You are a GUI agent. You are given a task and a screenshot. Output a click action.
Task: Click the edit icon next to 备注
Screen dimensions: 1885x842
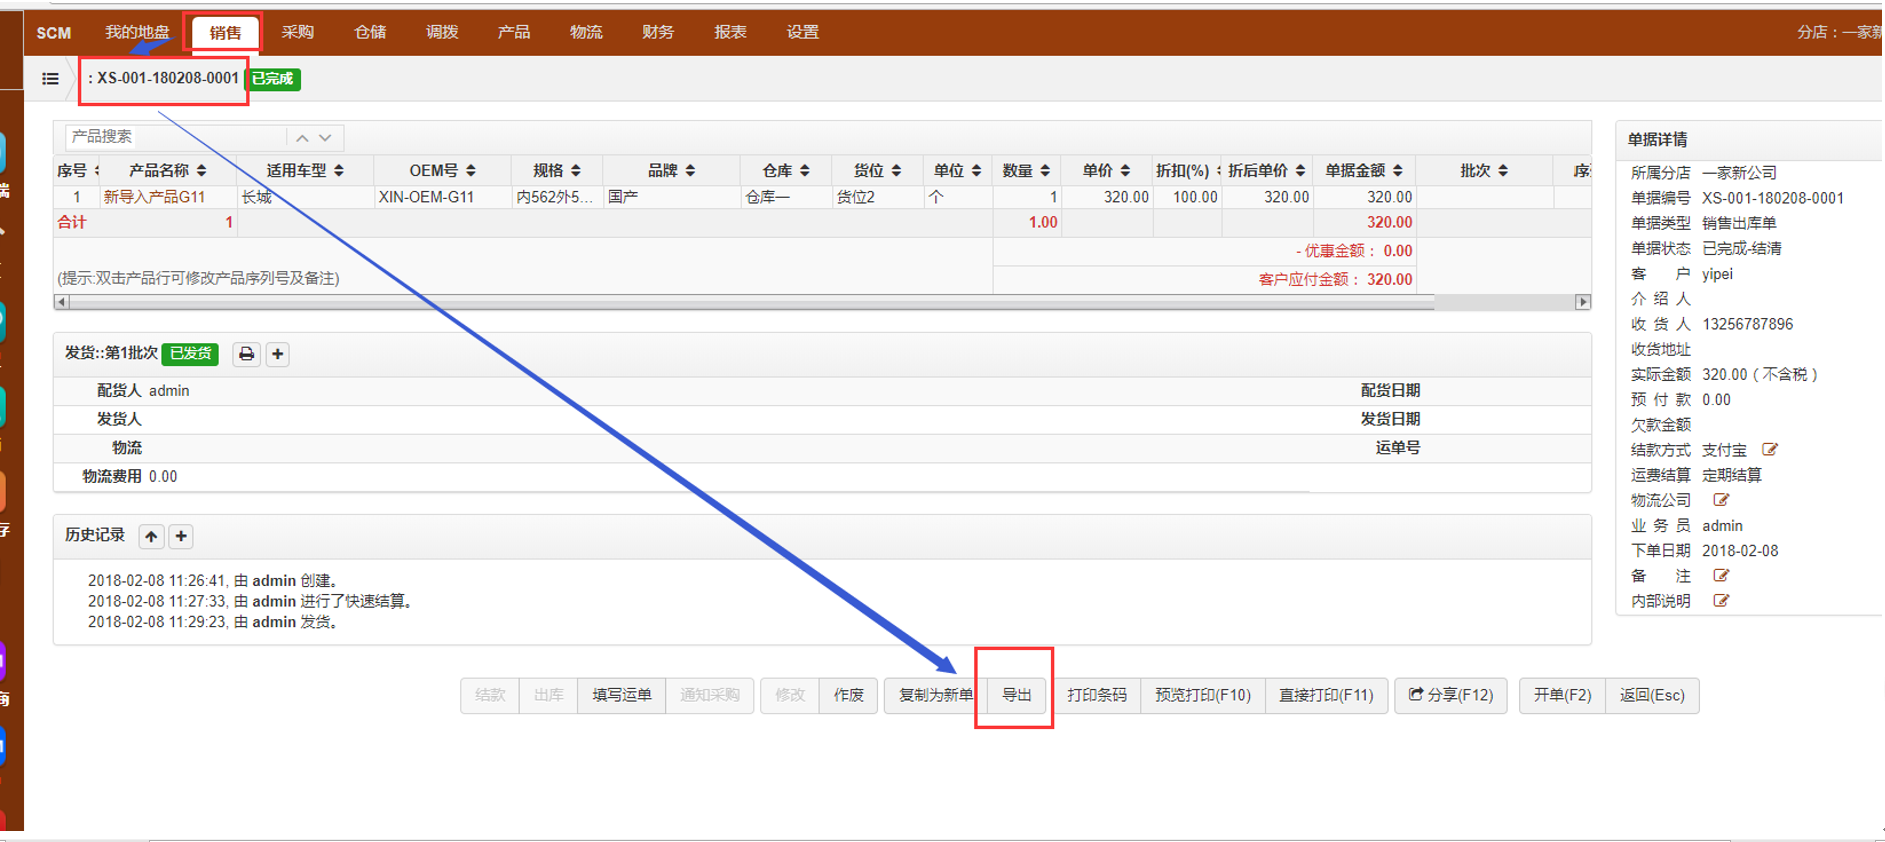tap(1721, 576)
